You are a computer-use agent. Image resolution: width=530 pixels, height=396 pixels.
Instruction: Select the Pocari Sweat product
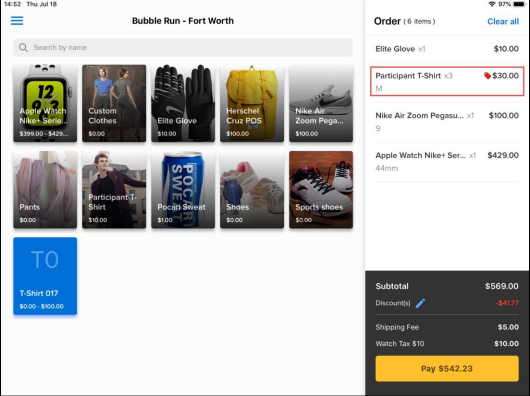183,190
